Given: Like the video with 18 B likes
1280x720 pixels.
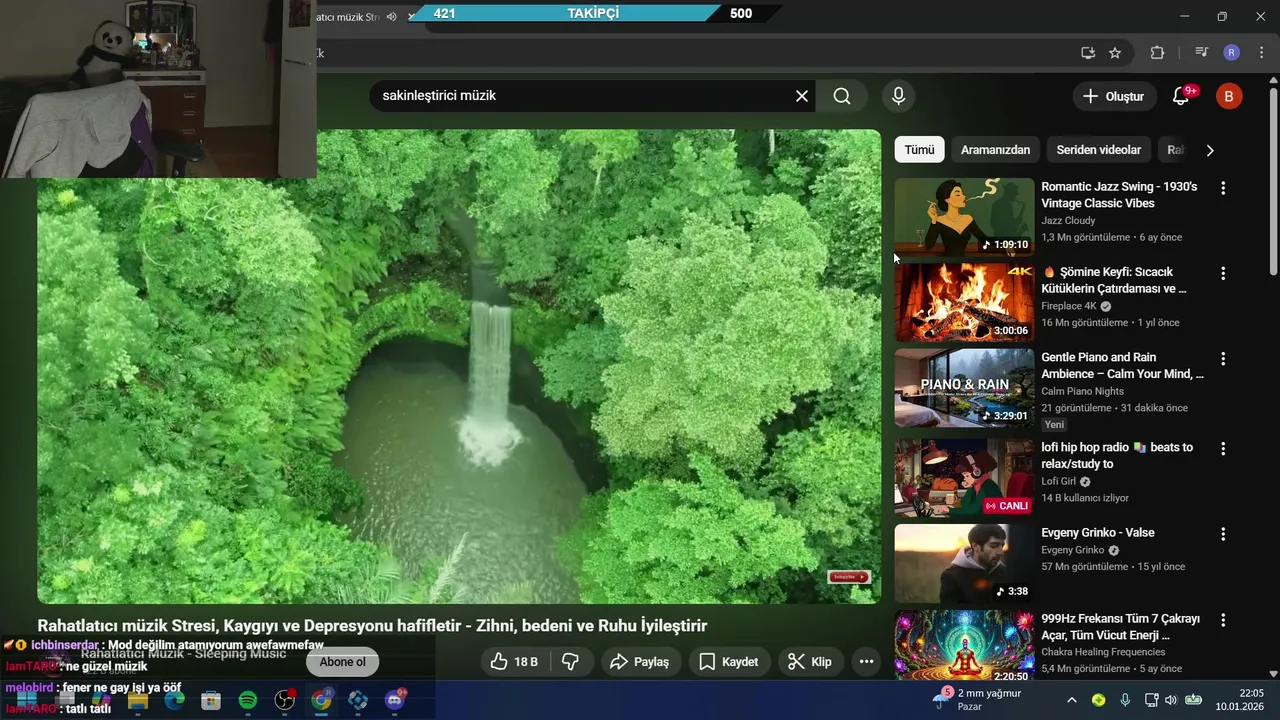Looking at the screenshot, I should (514, 662).
